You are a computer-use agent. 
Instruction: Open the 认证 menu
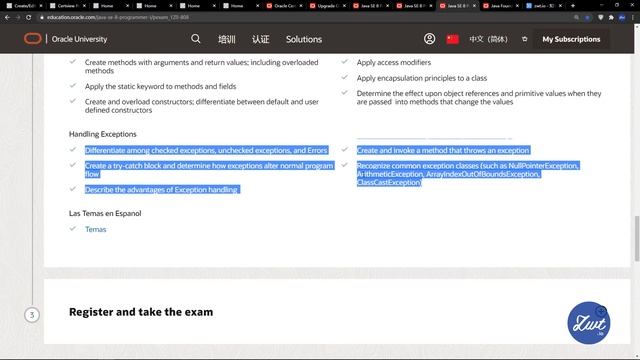coord(260,39)
